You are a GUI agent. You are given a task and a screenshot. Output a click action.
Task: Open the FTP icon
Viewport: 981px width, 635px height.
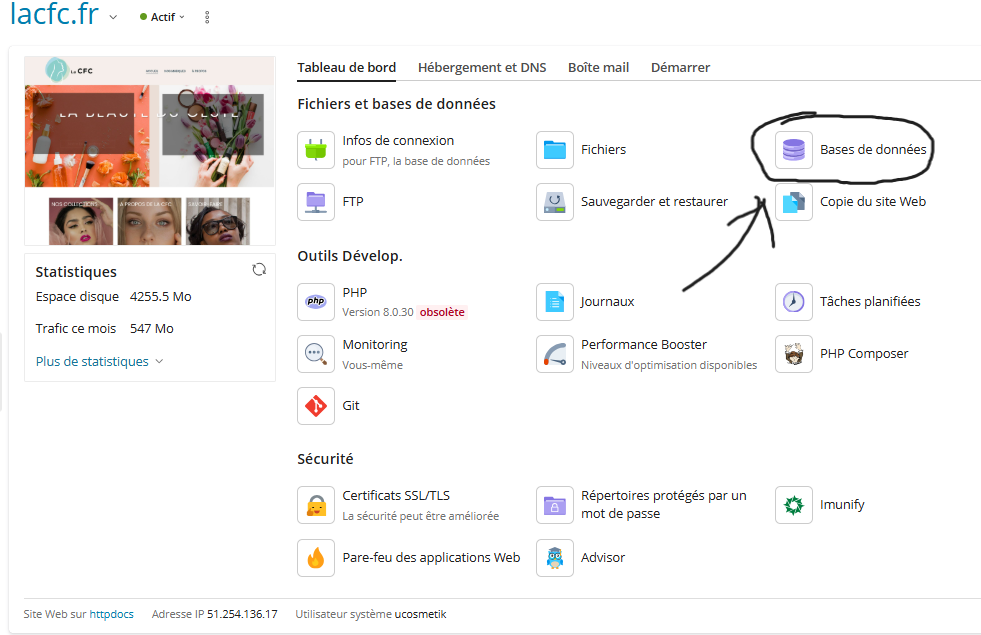click(316, 202)
